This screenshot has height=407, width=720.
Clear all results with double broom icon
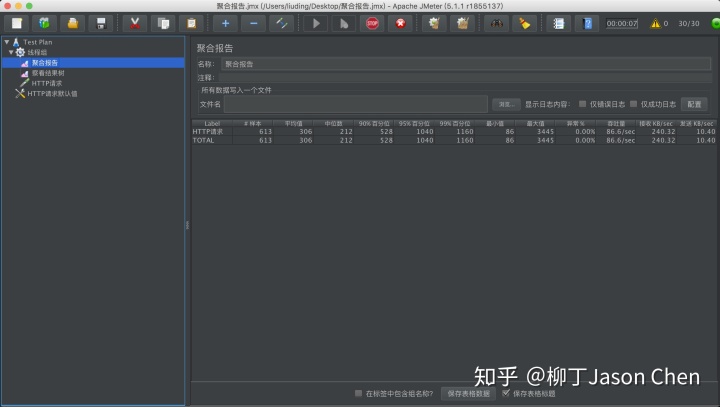462,23
